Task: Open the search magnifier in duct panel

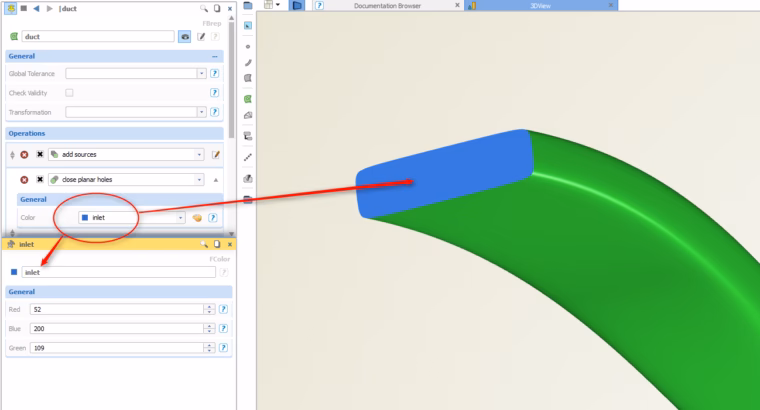Action: click(x=204, y=8)
